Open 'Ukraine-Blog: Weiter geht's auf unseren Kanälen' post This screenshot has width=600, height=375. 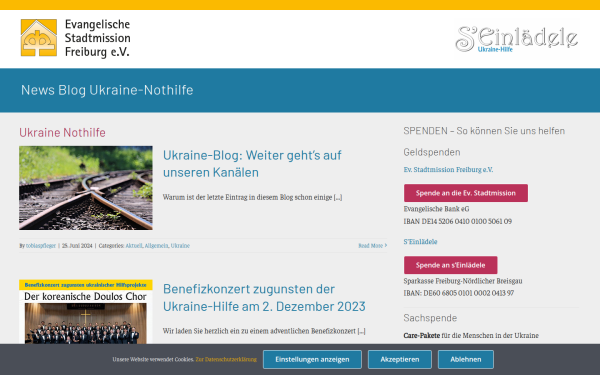(x=252, y=164)
